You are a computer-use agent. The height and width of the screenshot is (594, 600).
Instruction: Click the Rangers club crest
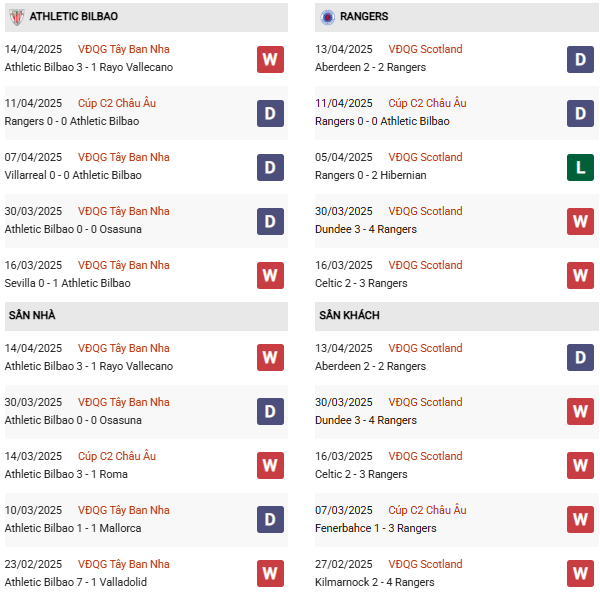327,17
